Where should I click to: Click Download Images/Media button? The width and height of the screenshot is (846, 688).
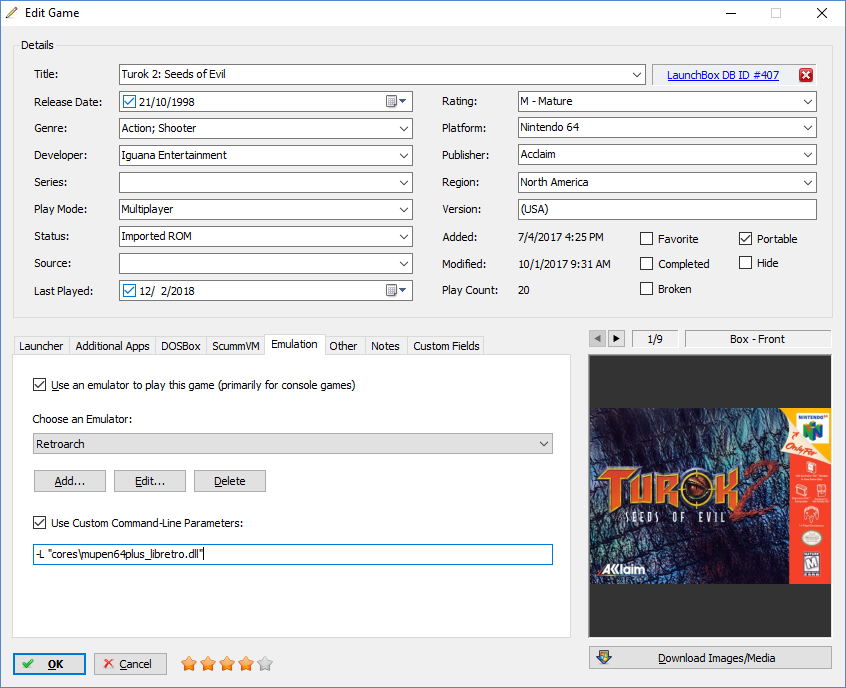(710, 658)
